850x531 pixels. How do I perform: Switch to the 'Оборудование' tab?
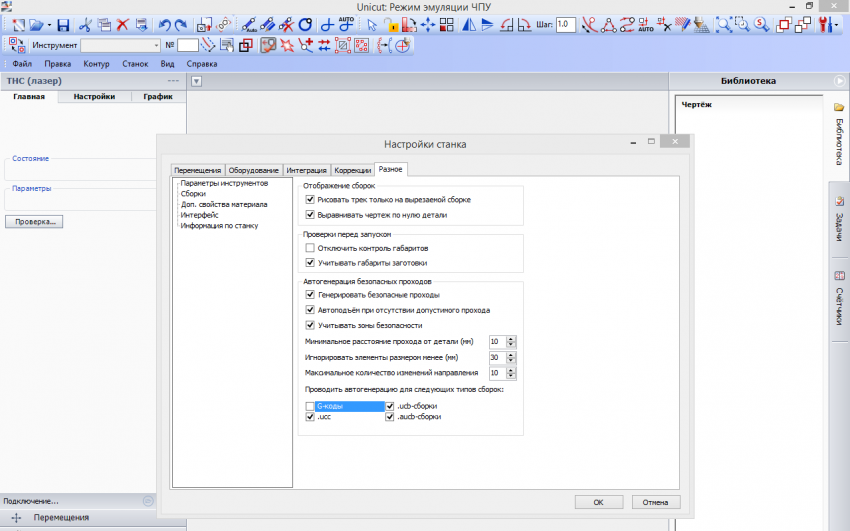click(x=253, y=170)
